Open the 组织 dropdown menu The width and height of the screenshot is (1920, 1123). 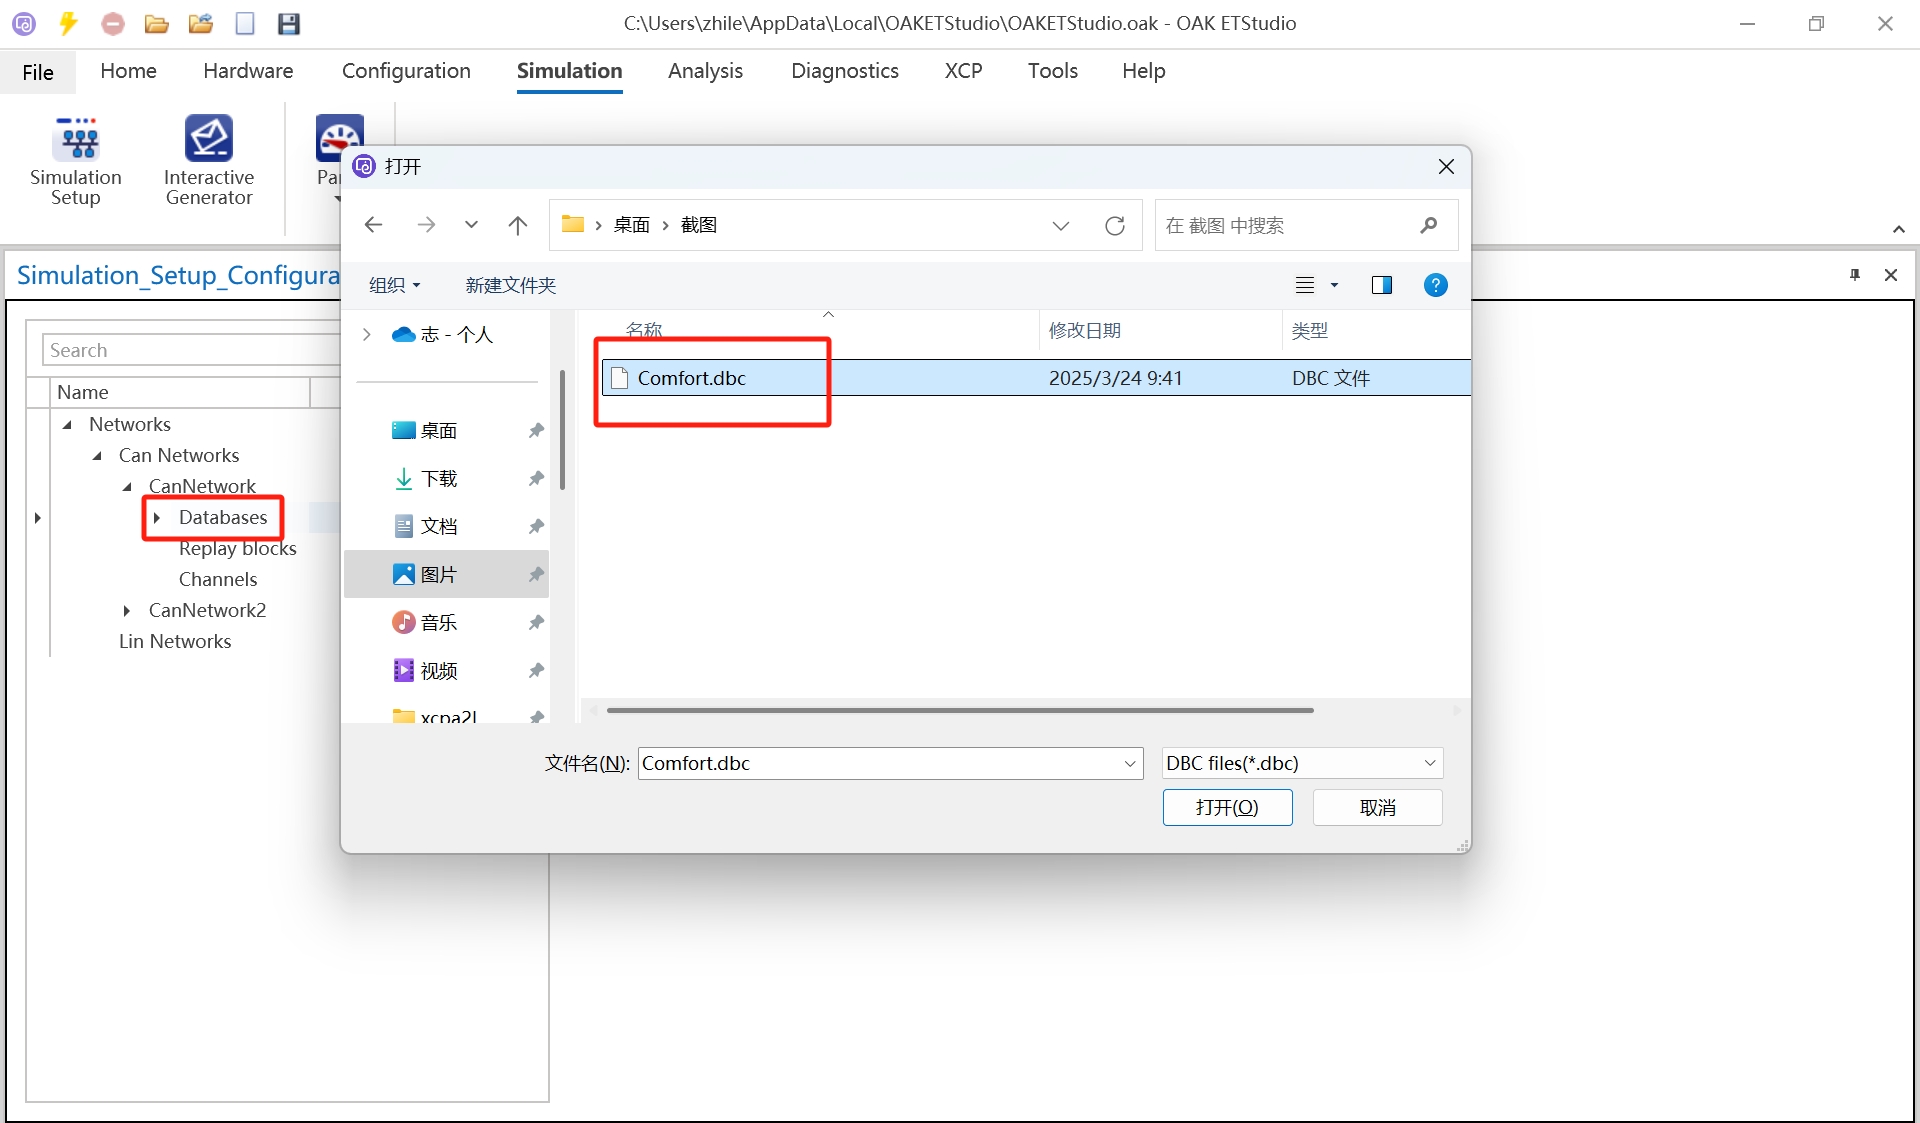pyautogui.click(x=394, y=285)
